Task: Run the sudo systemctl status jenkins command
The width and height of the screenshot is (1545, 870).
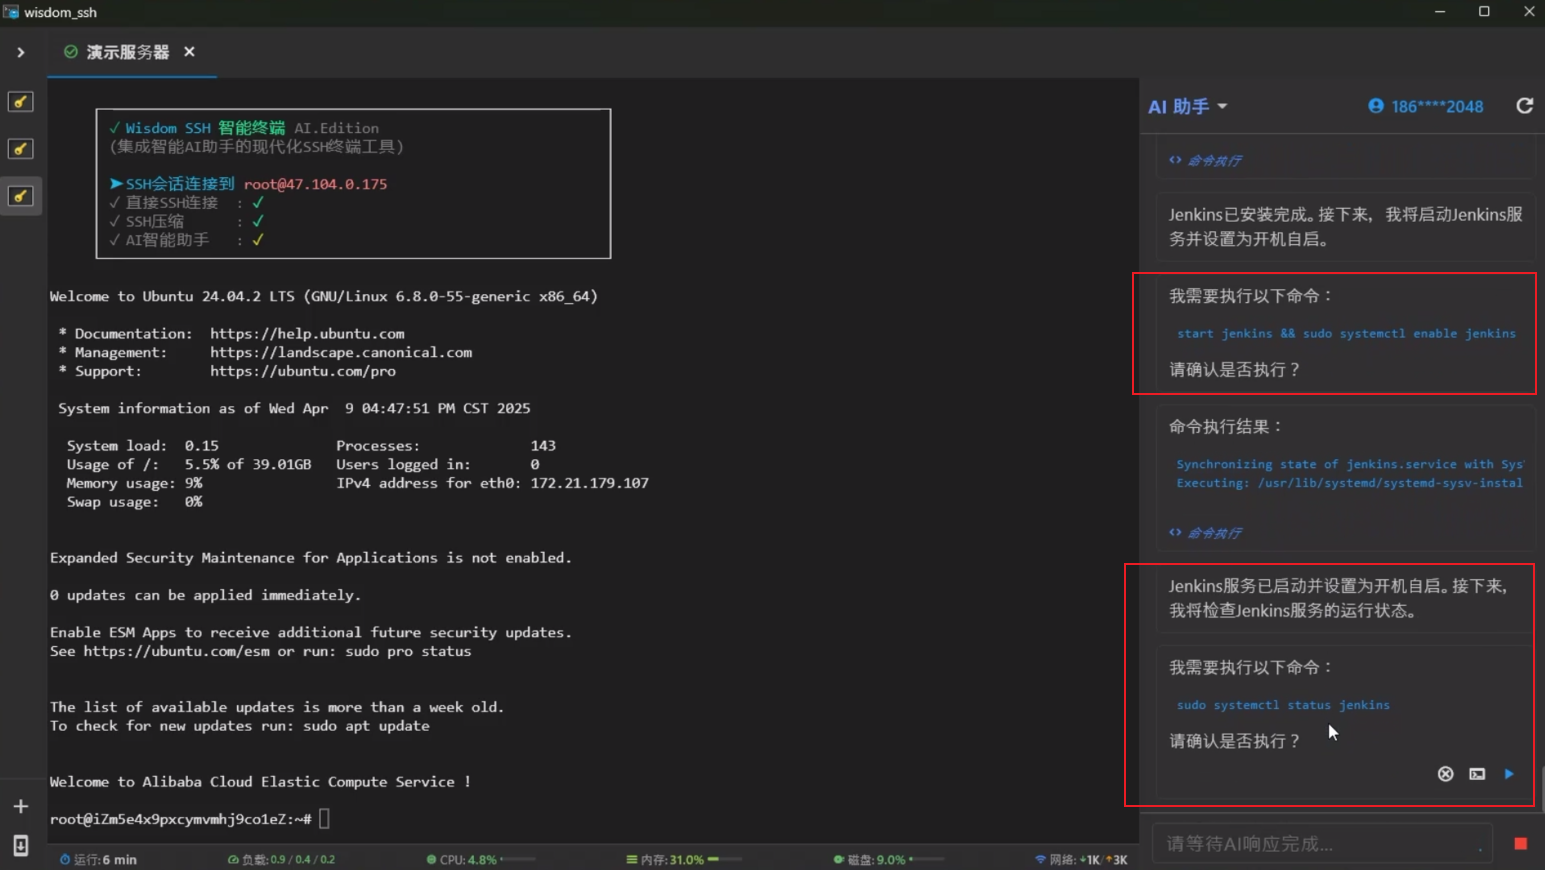Action: (1509, 774)
